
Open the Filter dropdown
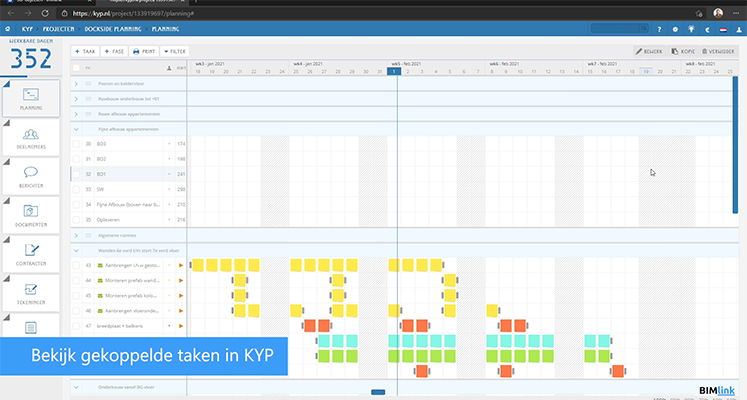(175, 51)
